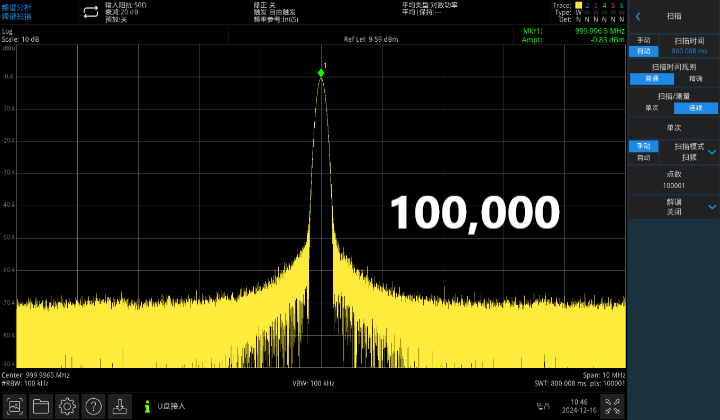Open system settings gear icon
The height and width of the screenshot is (420, 720).
click(67, 406)
